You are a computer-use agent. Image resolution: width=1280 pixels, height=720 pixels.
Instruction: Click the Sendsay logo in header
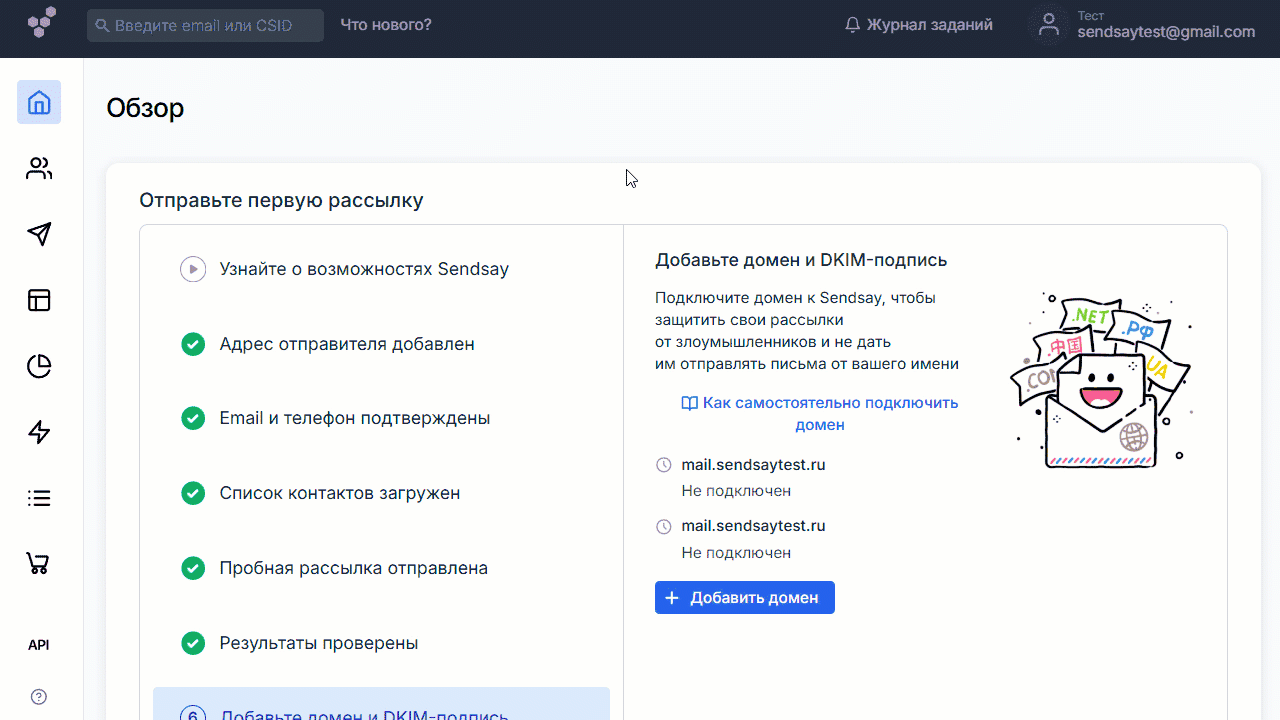[x=42, y=23]
